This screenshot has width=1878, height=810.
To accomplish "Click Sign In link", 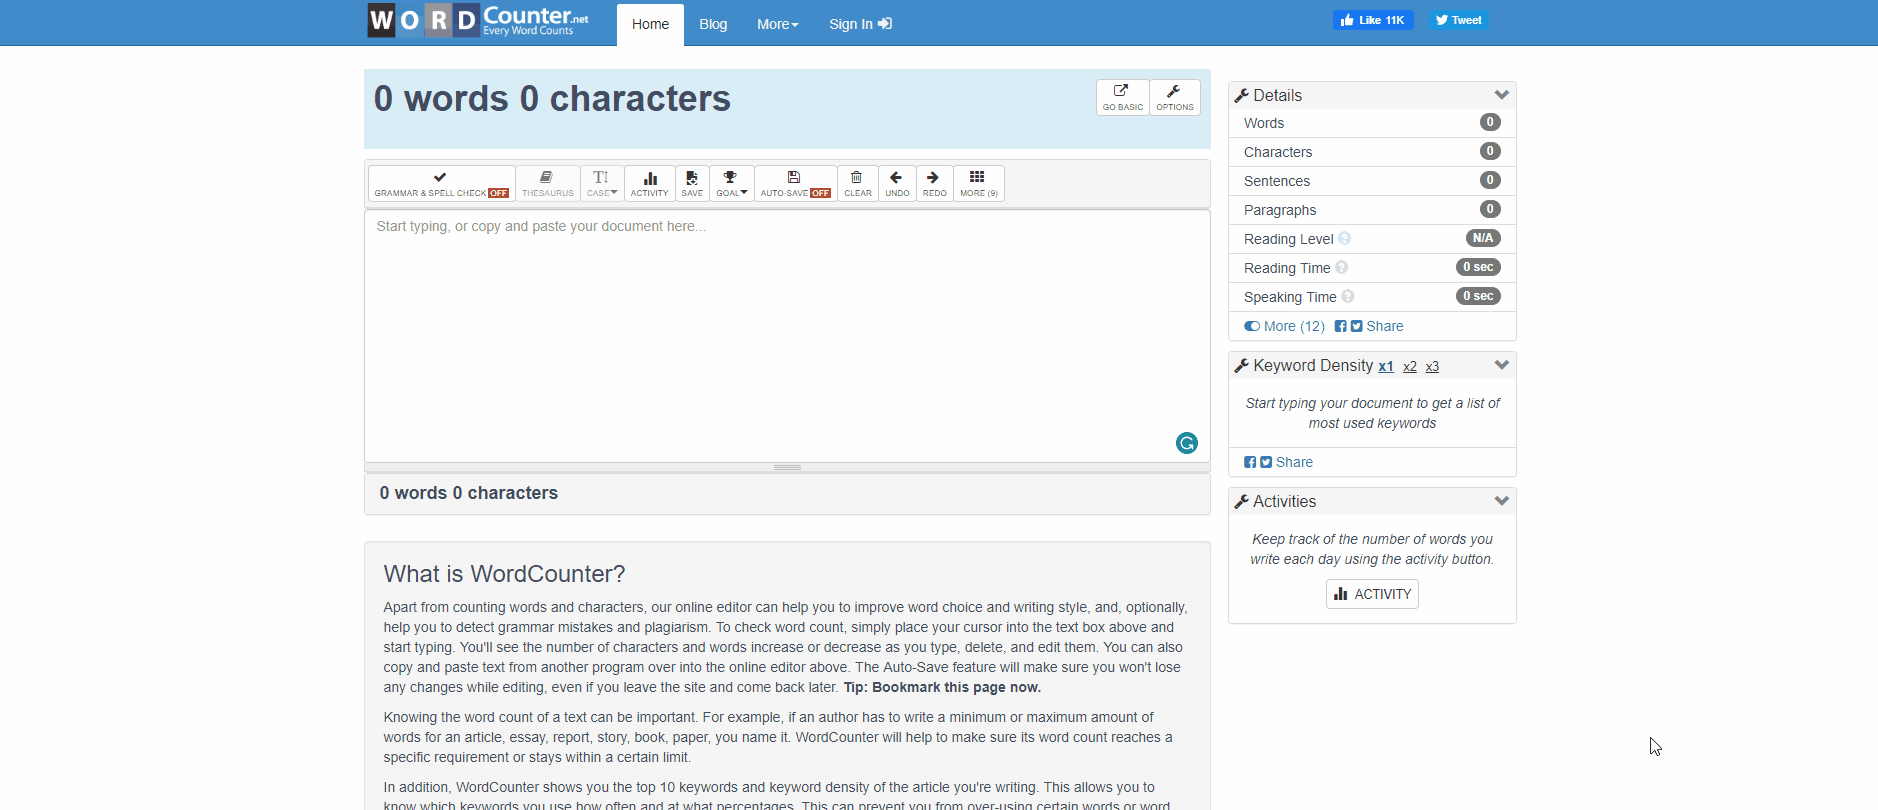I will [860, 24].
